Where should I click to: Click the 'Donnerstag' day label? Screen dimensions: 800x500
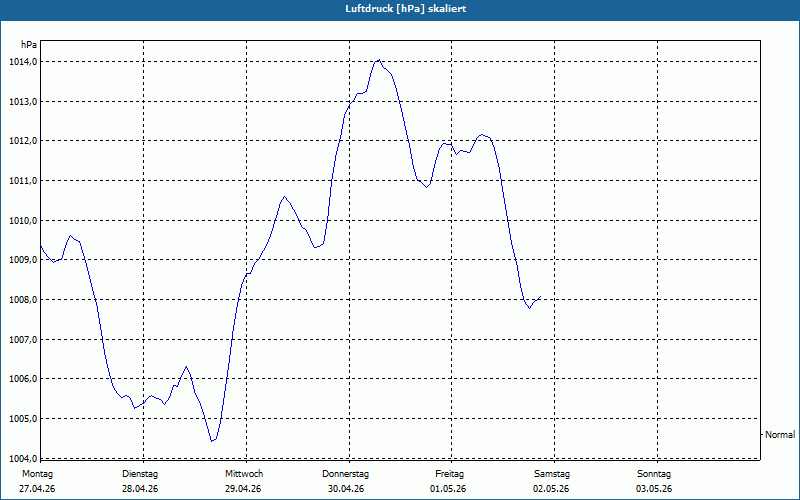coord(345,474)
